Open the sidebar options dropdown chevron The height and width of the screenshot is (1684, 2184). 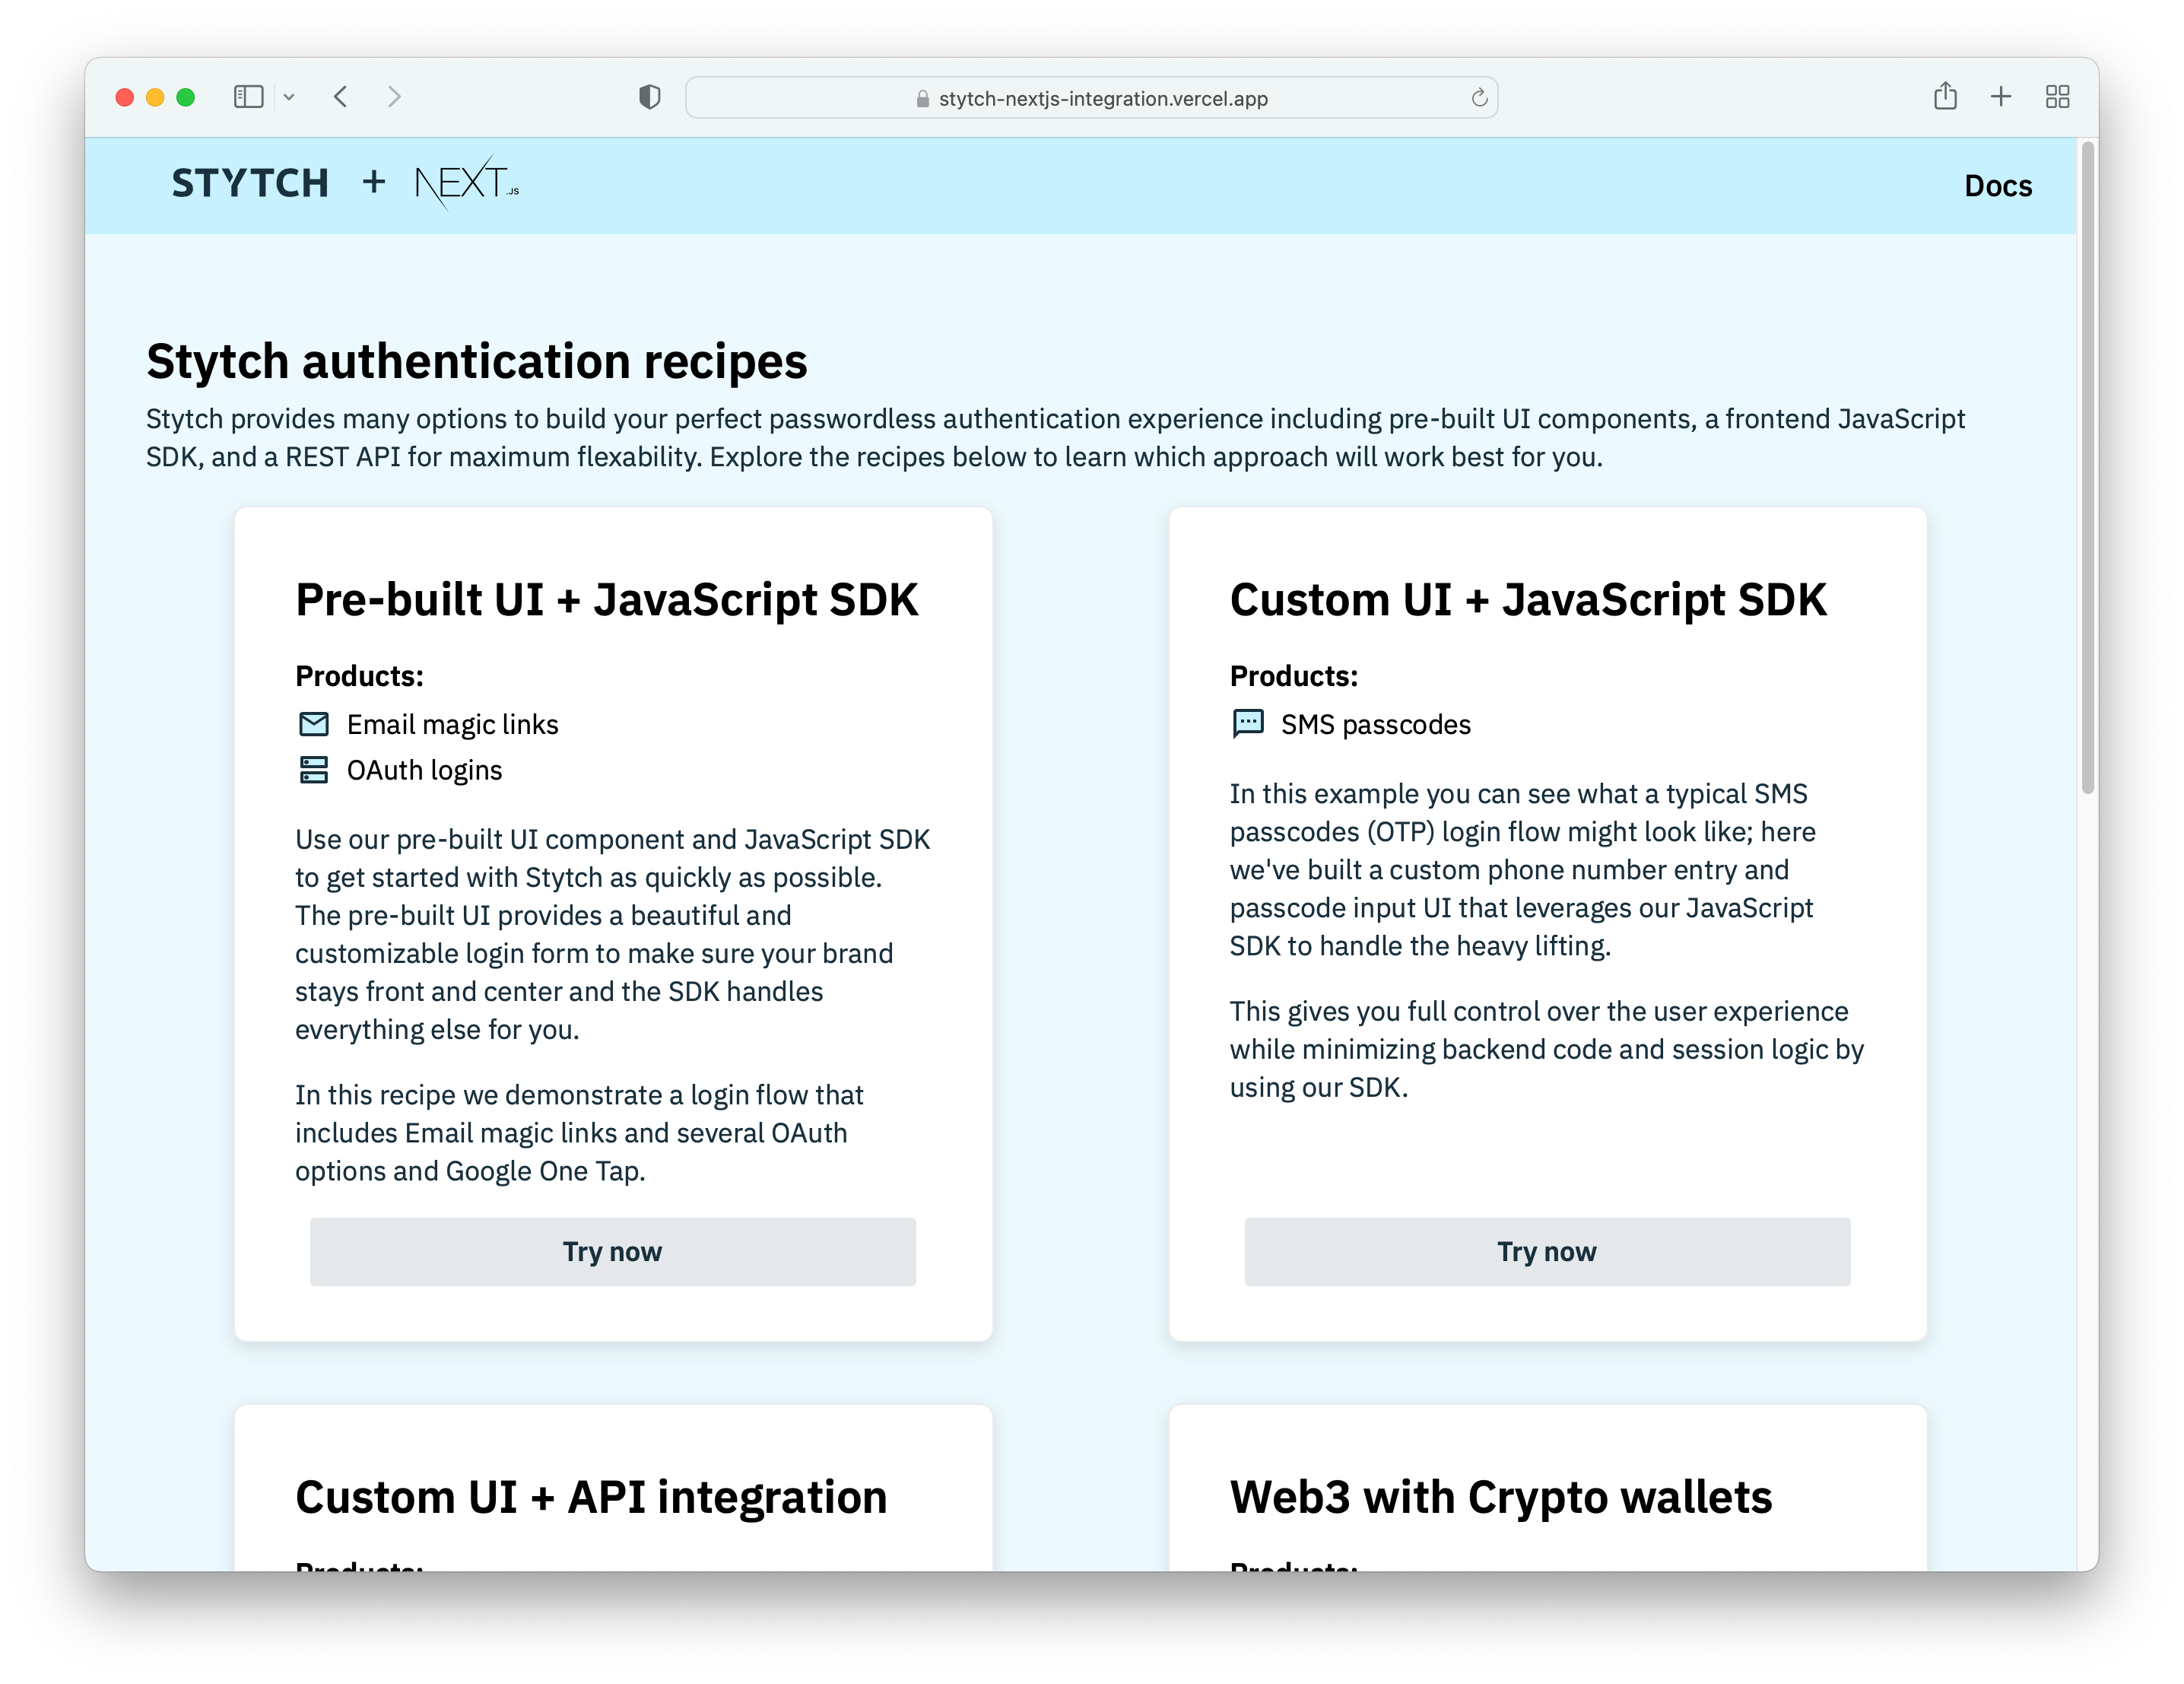pos(289,97)
